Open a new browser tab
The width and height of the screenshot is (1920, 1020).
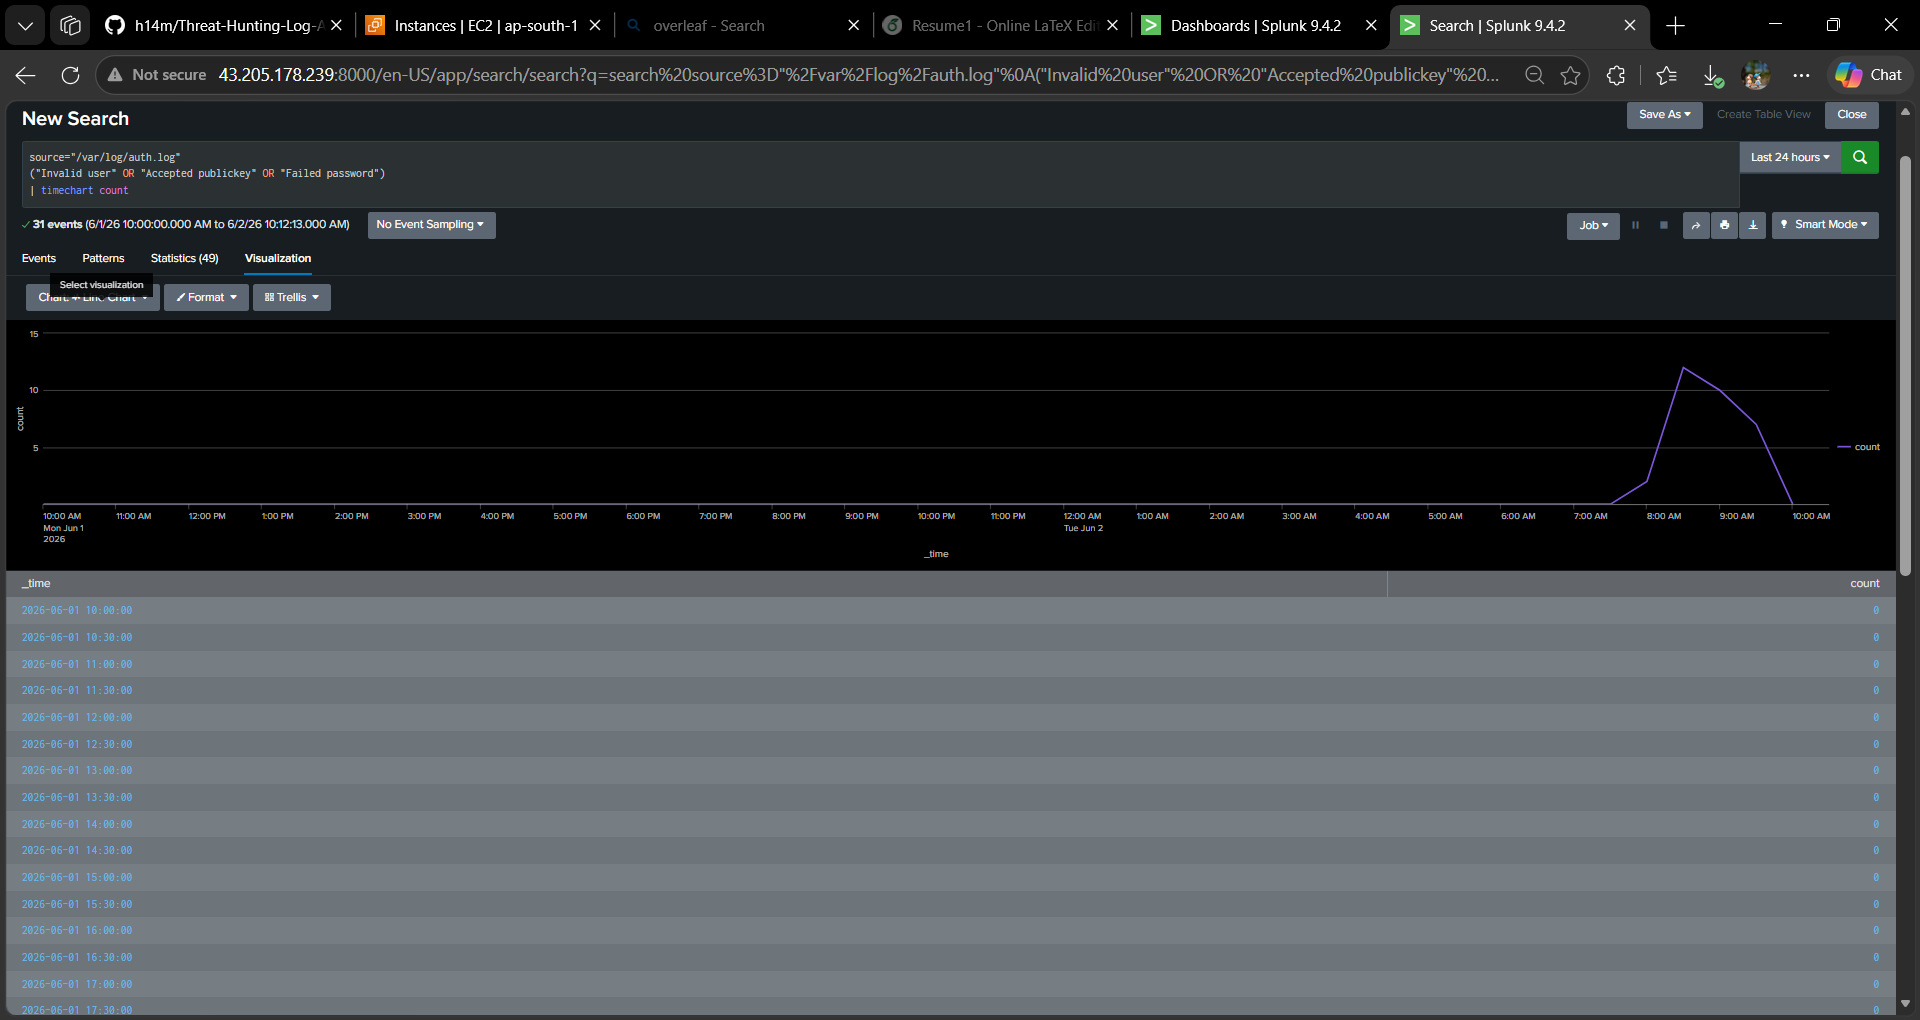coord(1676,26)
